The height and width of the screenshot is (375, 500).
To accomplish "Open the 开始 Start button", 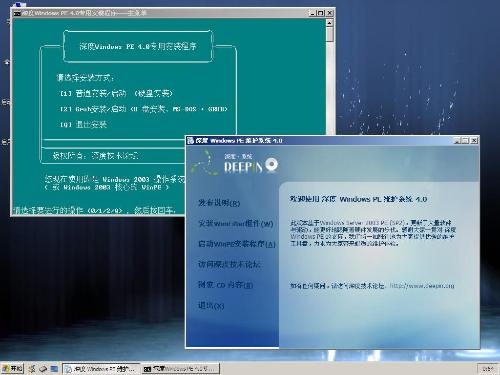I will 12,368.
